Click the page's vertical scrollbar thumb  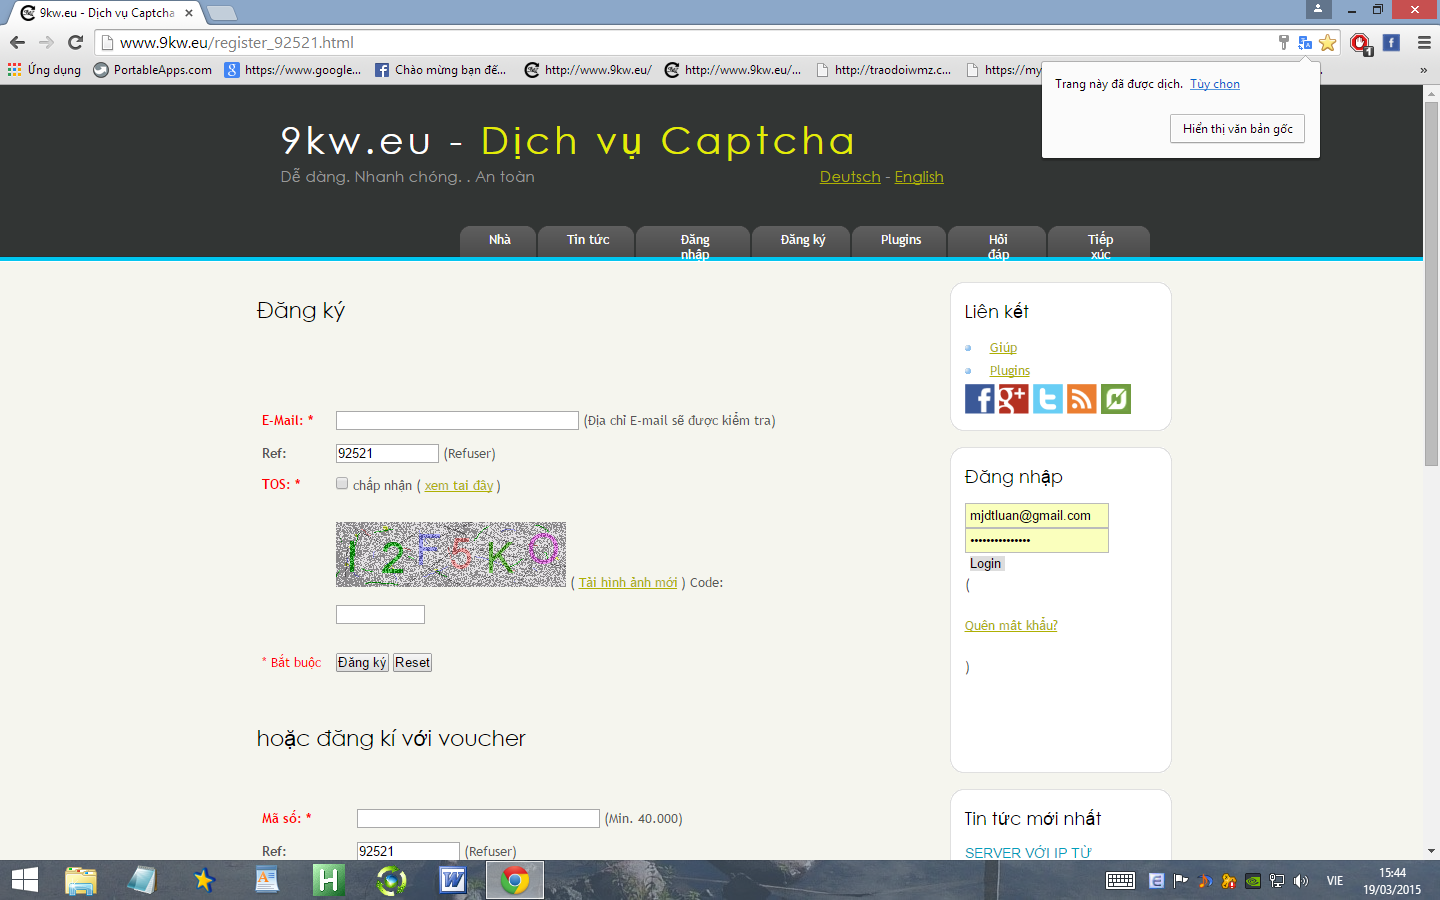point(1431,283)
